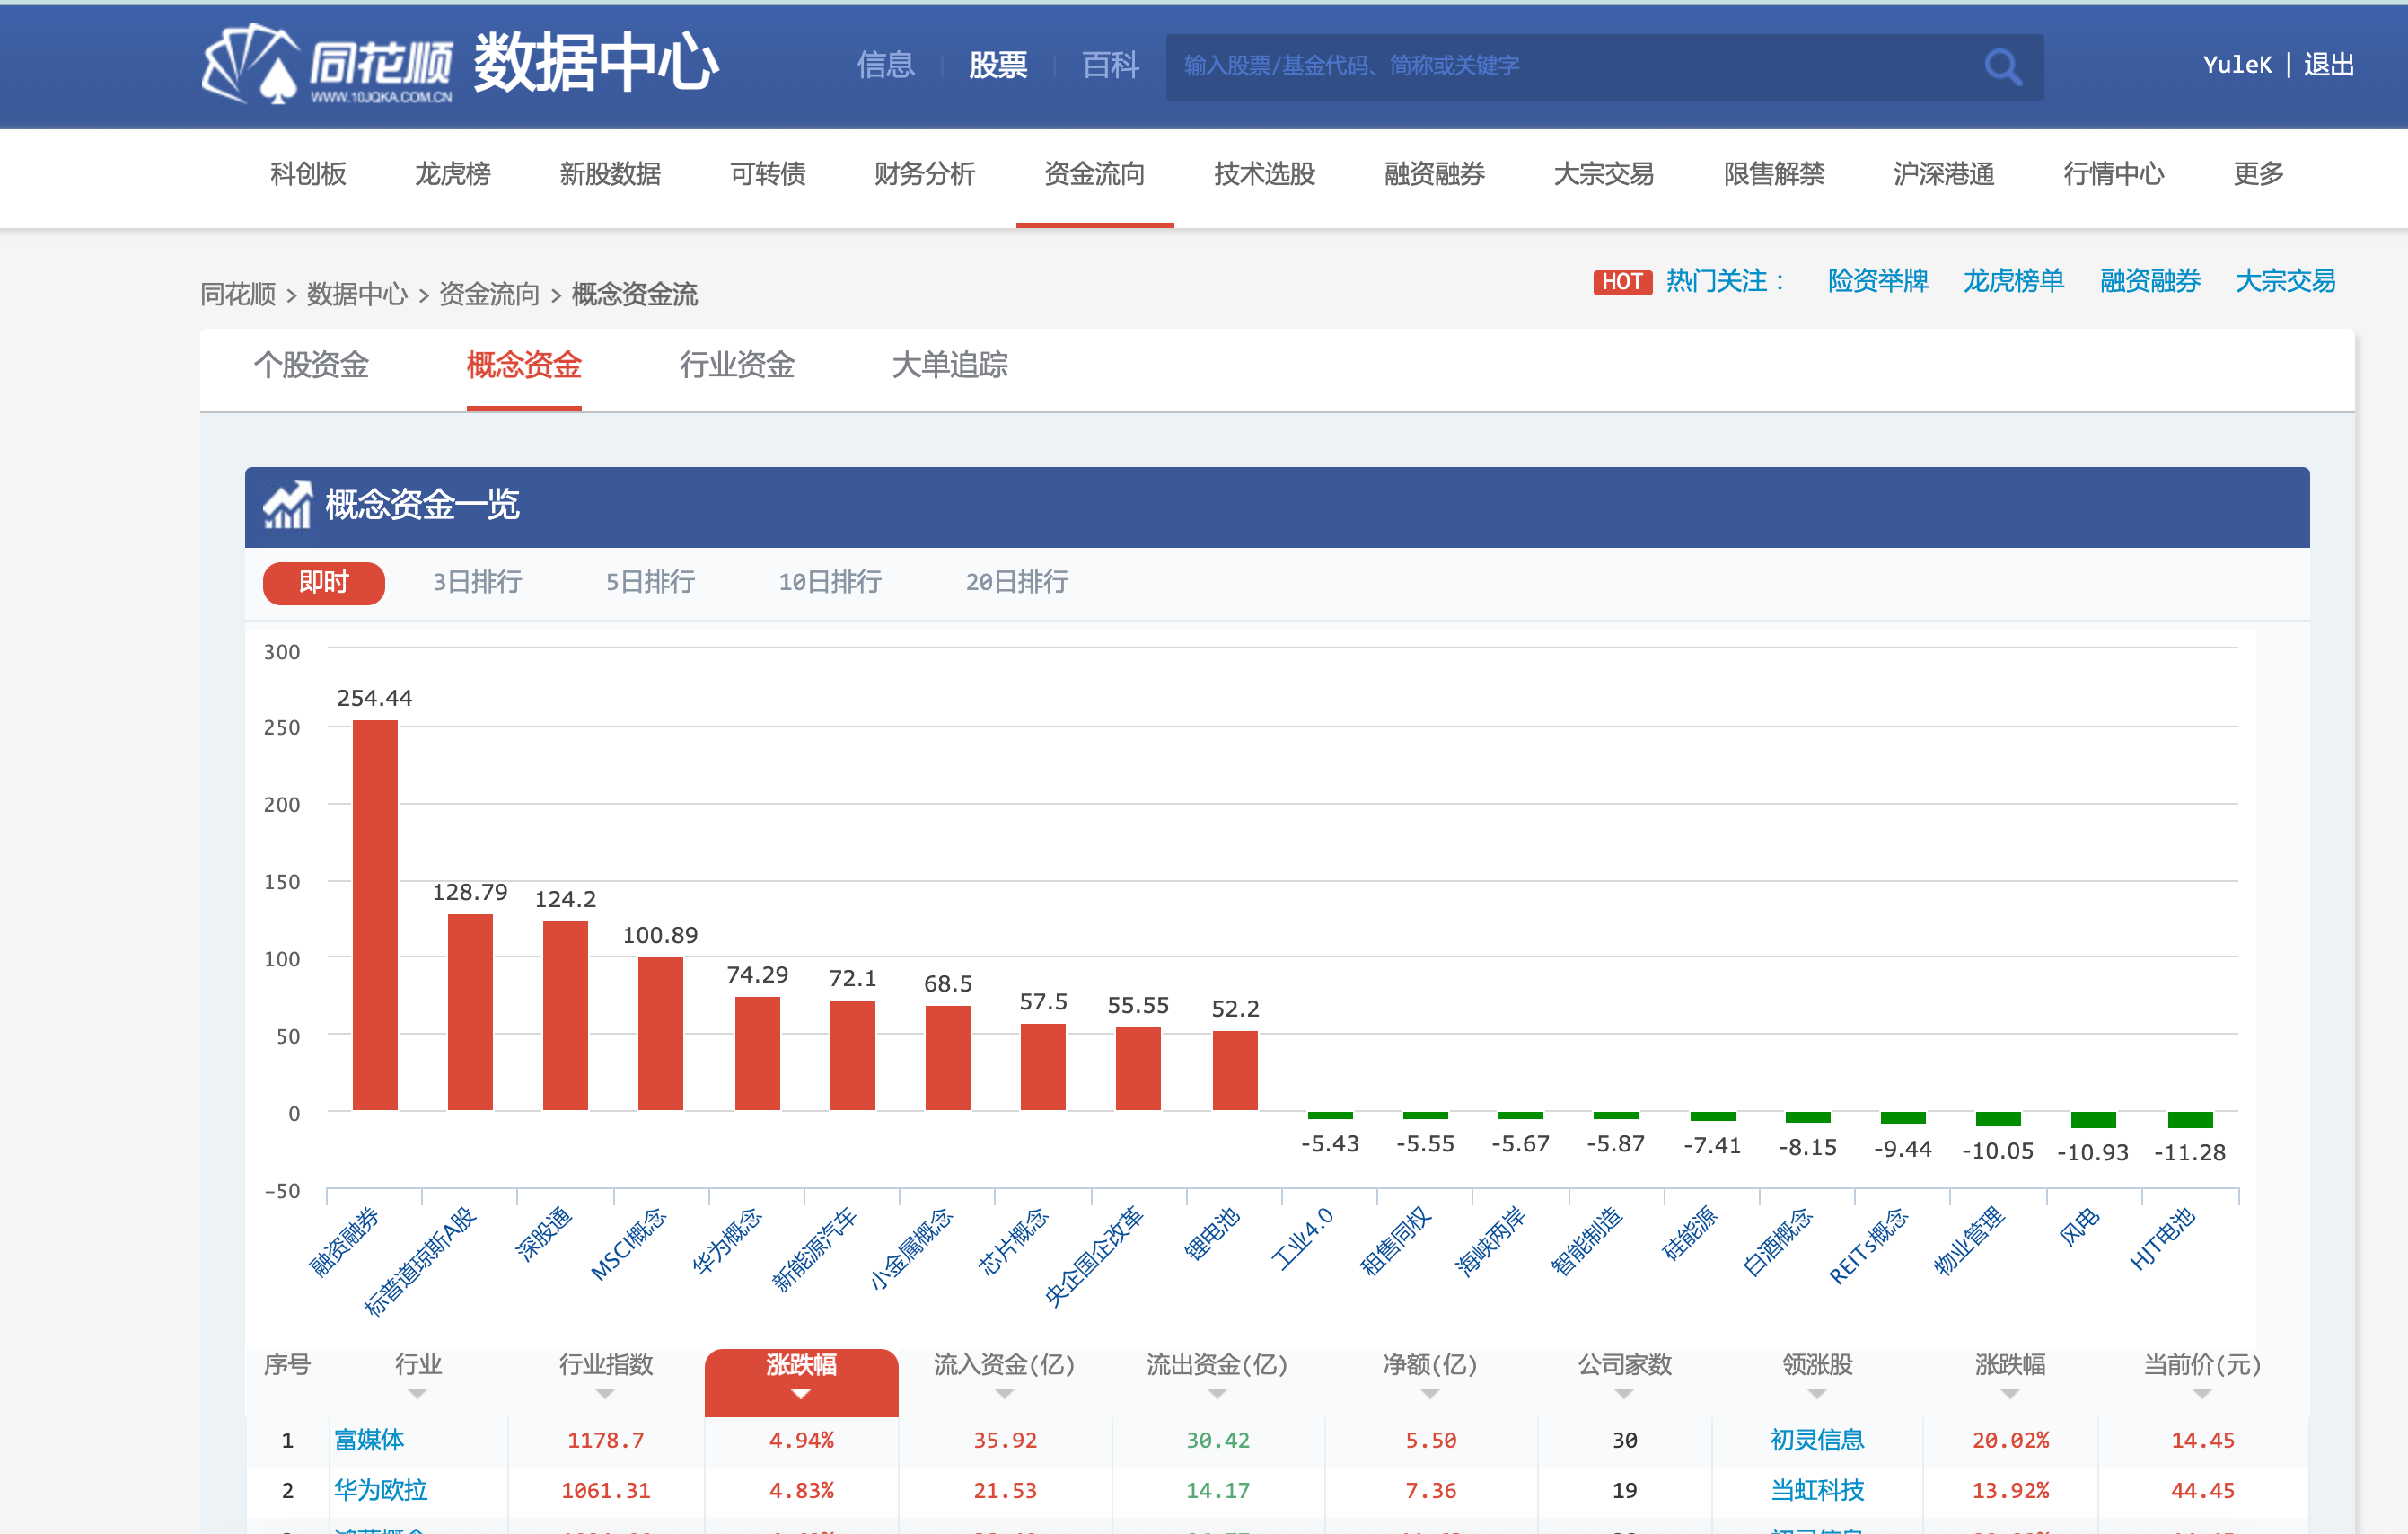Screen dimensions: 2408x1534
Task: Sort by 流出资金(亿) column
Action: (1217, 1393)
